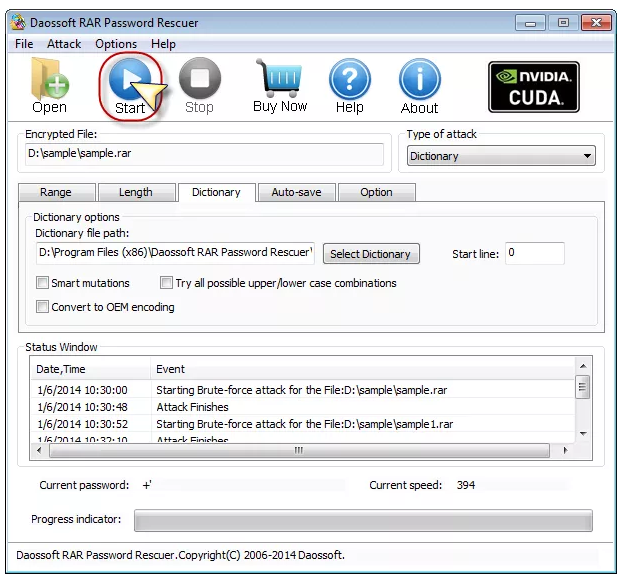628x584 pixels.
Task: Click the status window vertical scrollbar thumb
Action: pos(582,387)
